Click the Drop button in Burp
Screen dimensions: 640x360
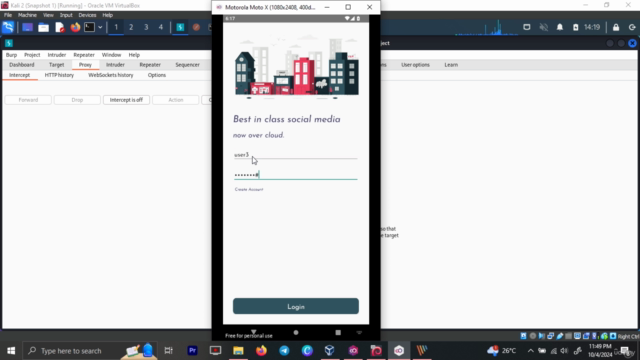77,100
